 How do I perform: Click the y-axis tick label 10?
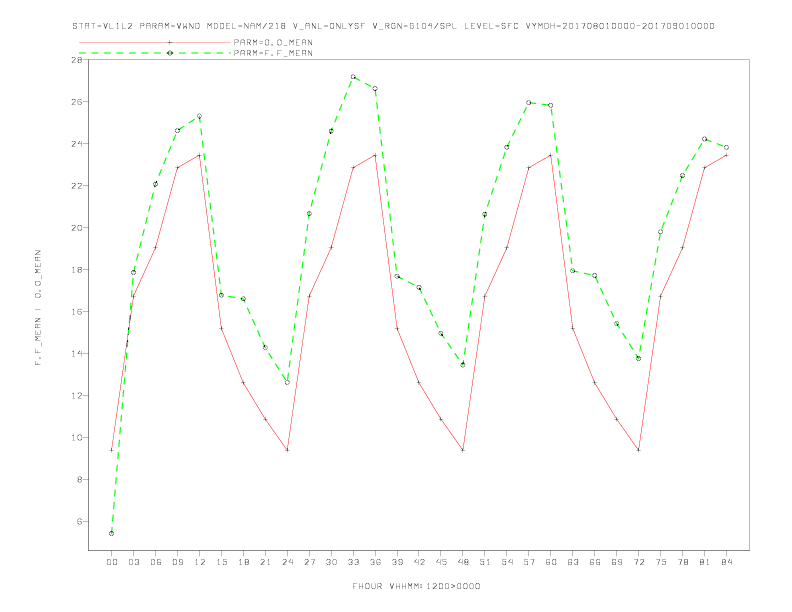click(77, 437)
